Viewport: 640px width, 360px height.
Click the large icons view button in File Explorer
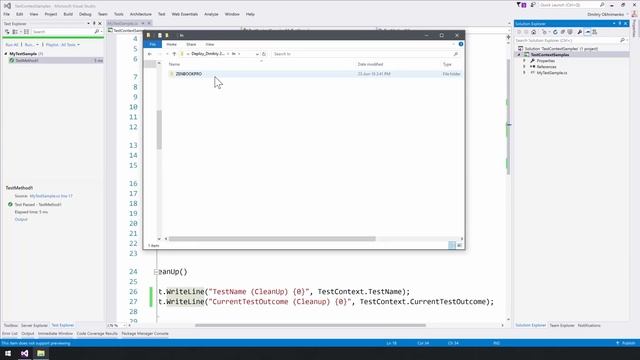(460, 245)
